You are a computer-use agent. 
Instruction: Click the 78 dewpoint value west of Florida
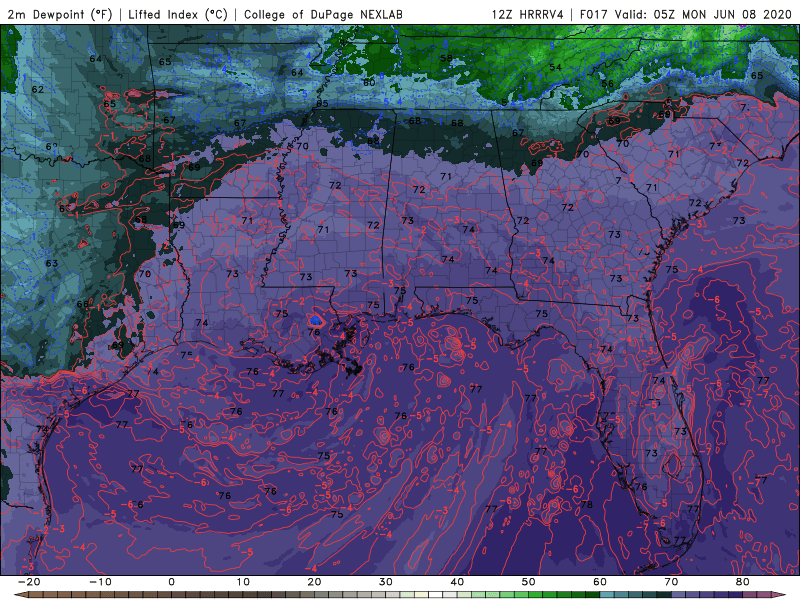pyautogui.click(x=587, y=505)
